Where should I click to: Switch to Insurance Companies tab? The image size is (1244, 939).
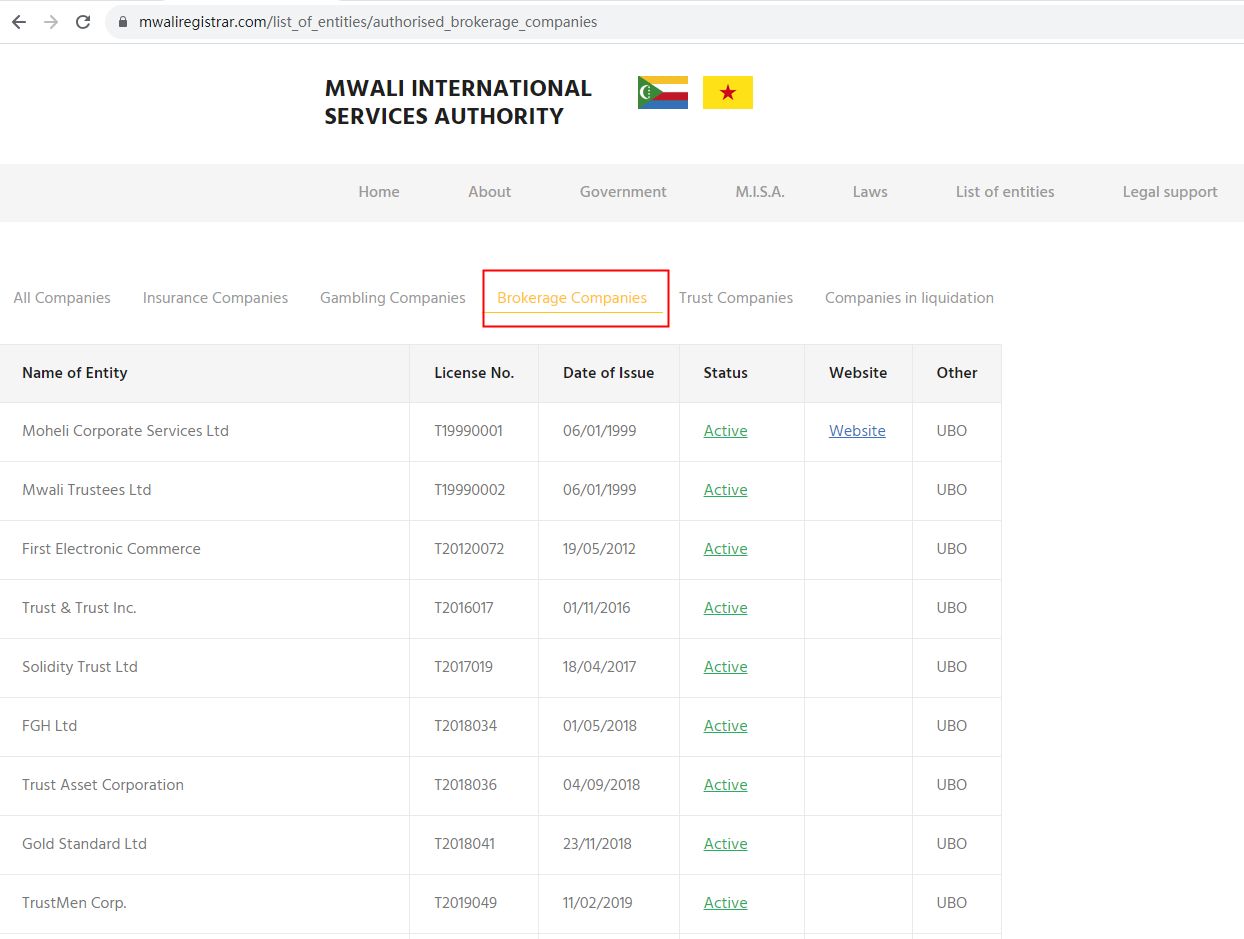[215, 298]
